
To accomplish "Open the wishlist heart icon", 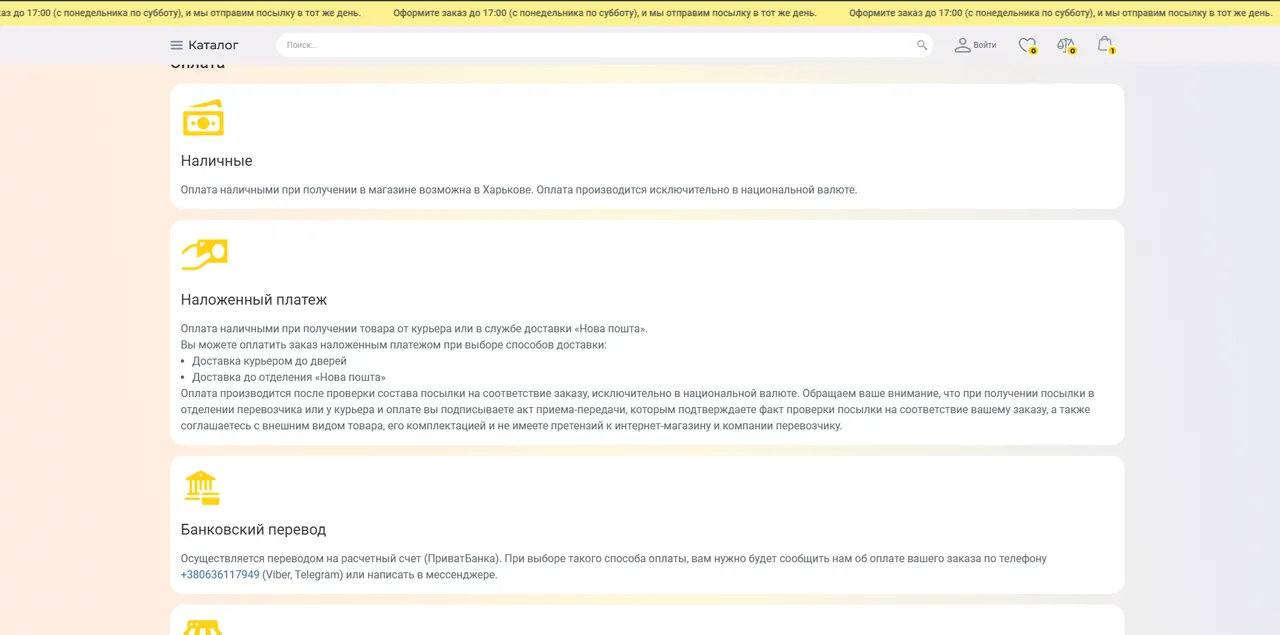I will pyautogui.click(x=1027, y=45).
